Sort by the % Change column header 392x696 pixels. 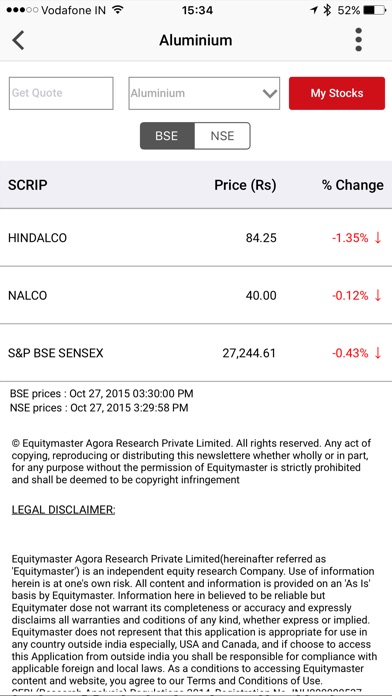(x=353, y=185)
